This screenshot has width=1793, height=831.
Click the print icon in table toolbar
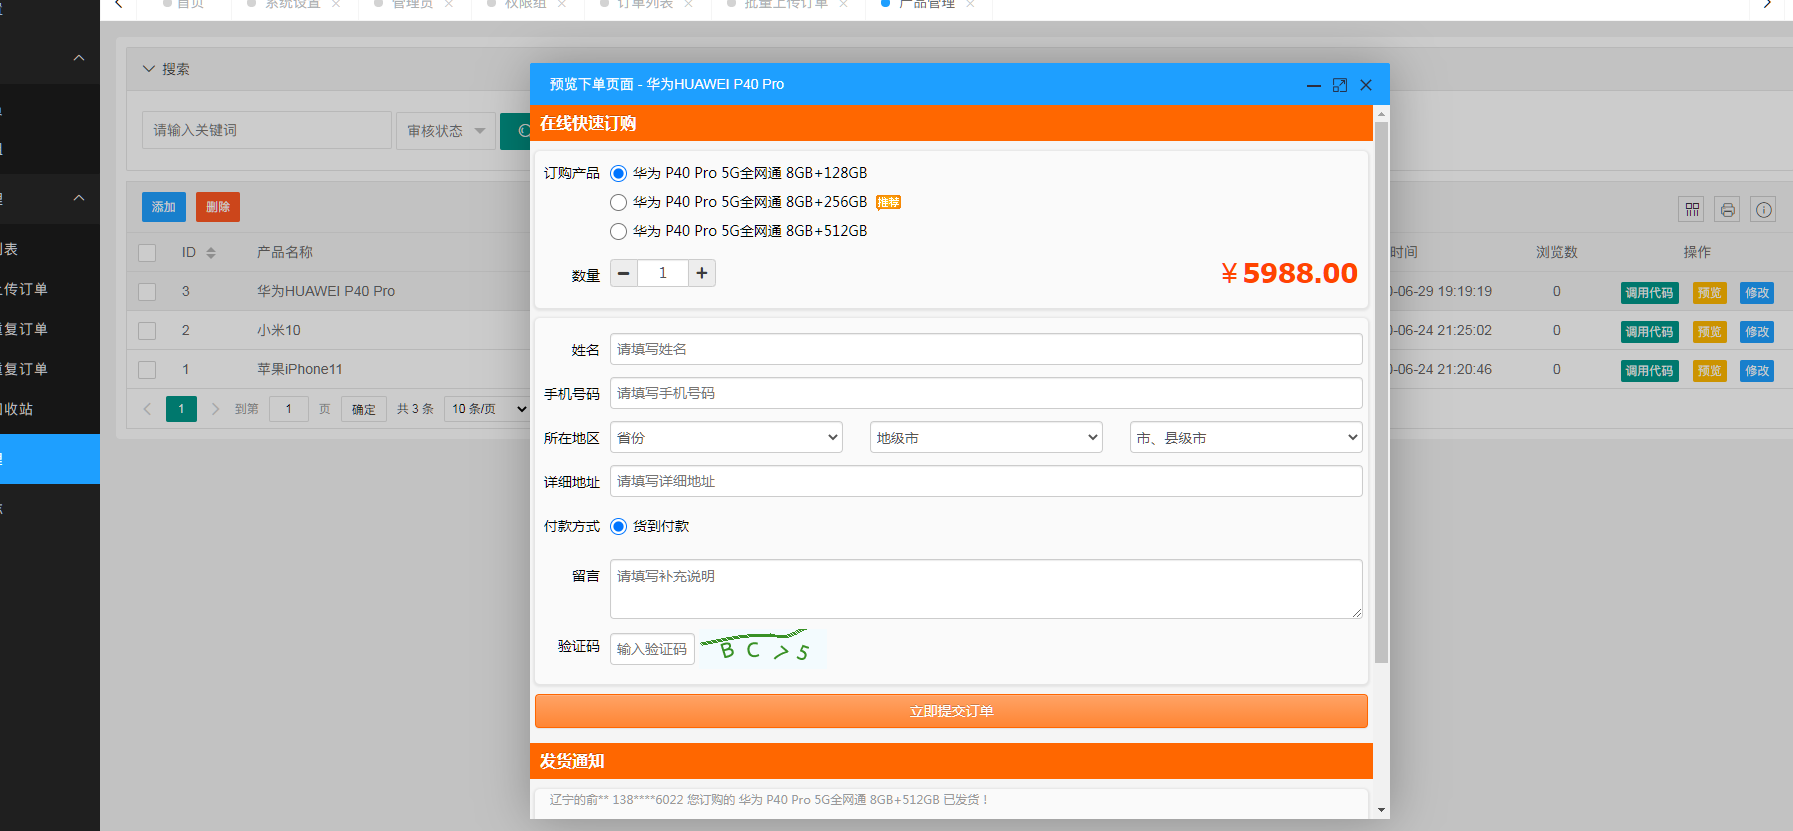click(1727, 209)
